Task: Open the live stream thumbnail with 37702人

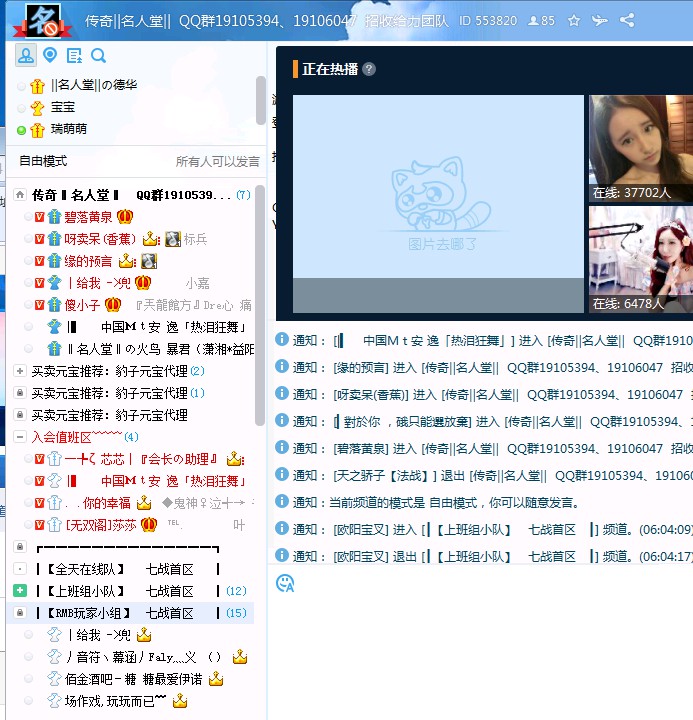Action: click(640, 148)
